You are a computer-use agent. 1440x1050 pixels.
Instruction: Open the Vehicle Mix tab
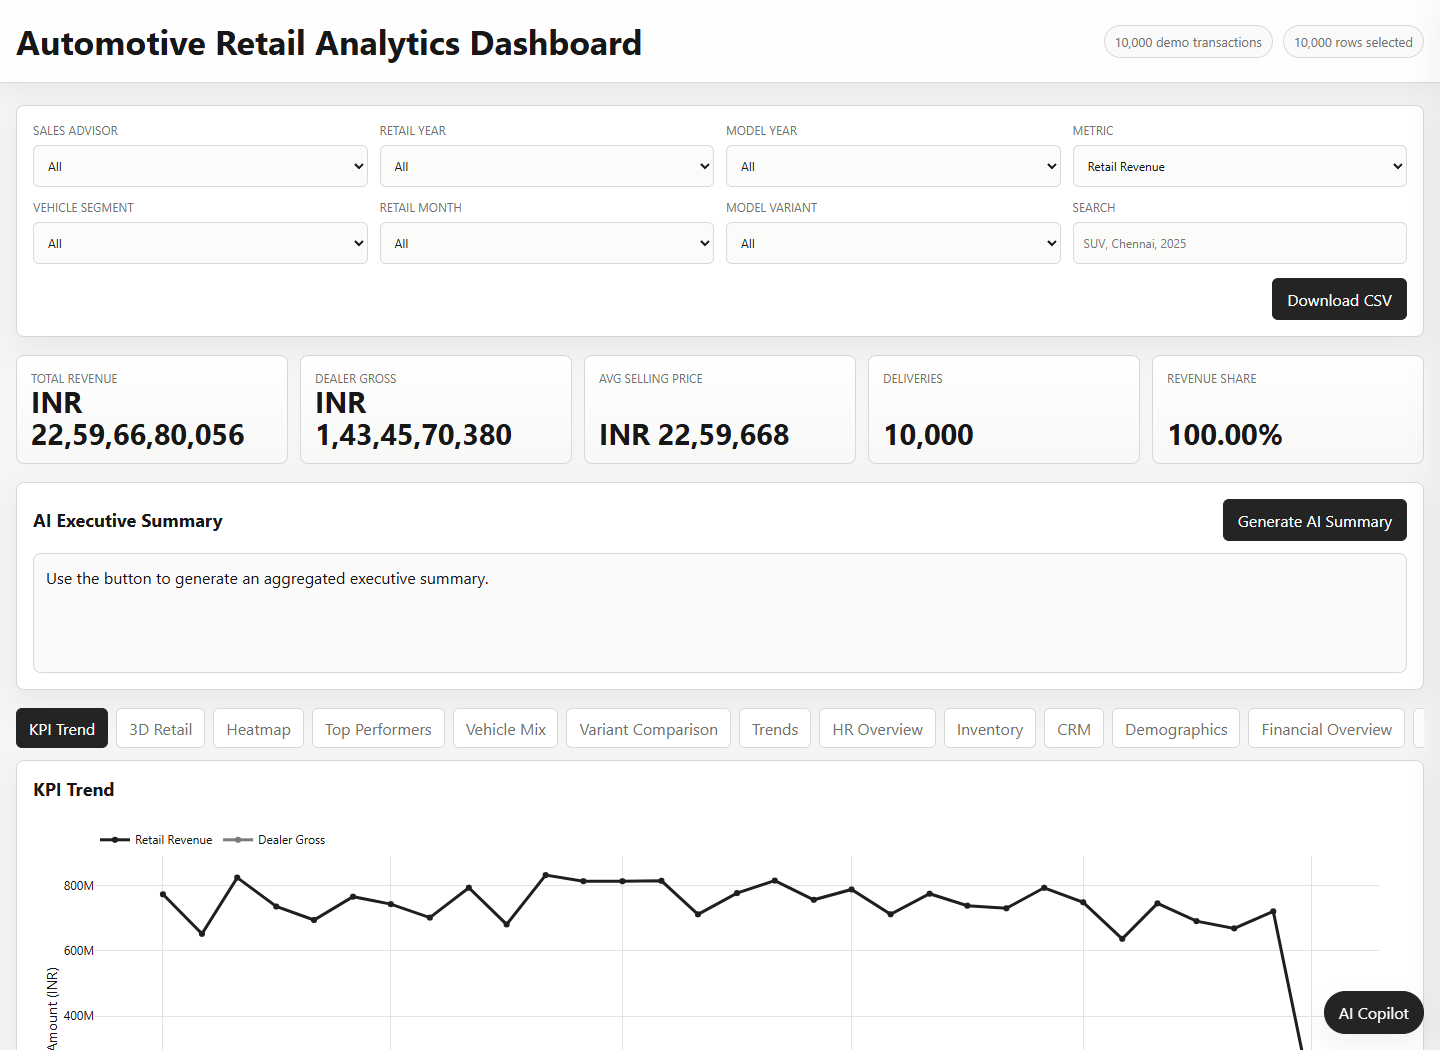click(x=505, y=729)
